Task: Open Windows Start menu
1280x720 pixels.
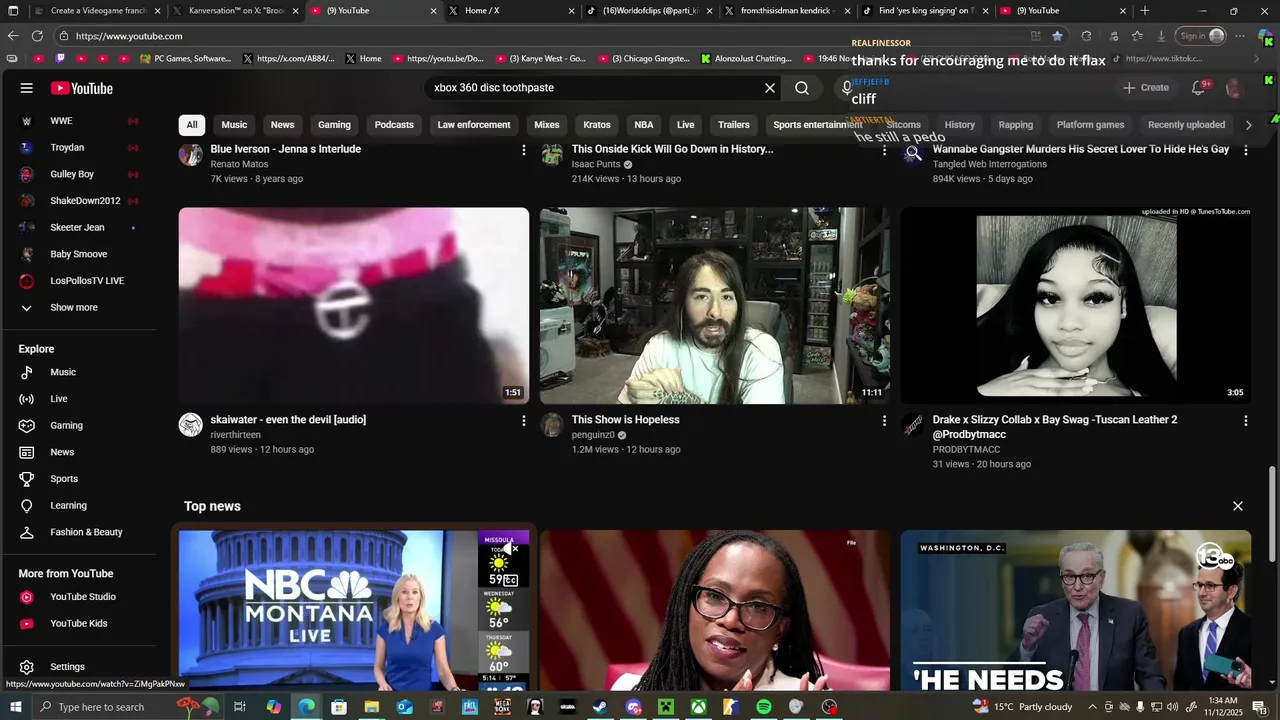Action: point(16,707)
